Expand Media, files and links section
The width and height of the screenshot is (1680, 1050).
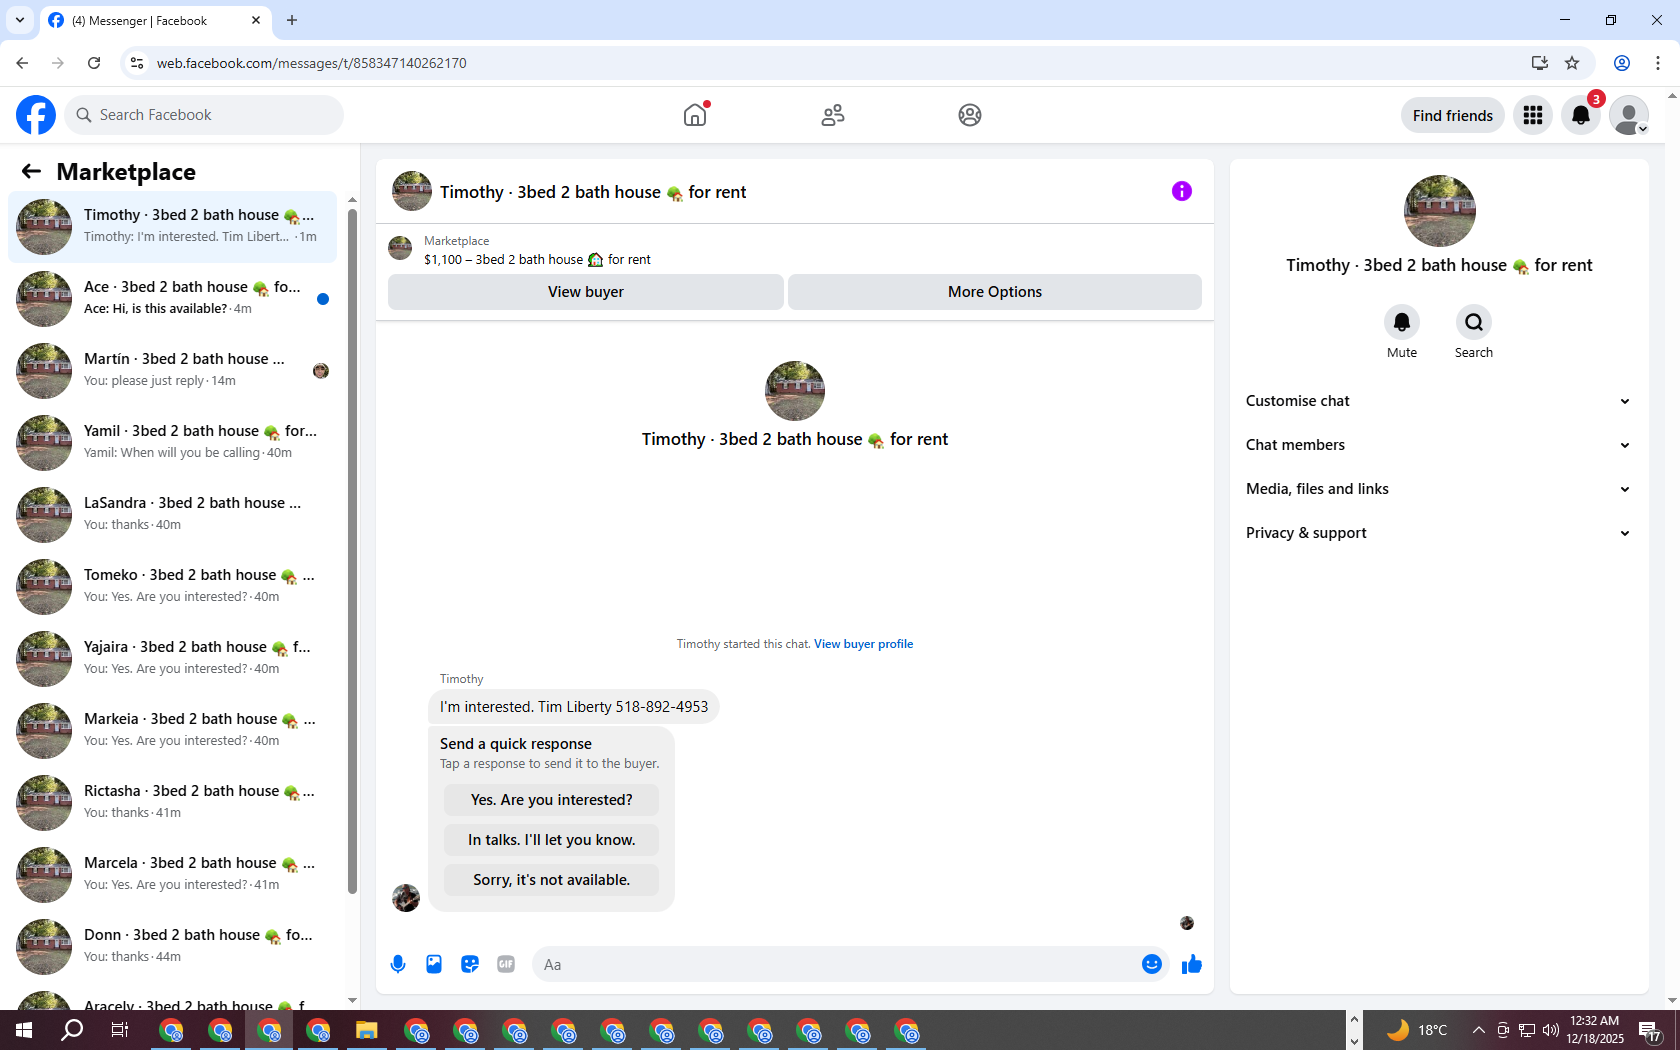tap(1439, 489)
